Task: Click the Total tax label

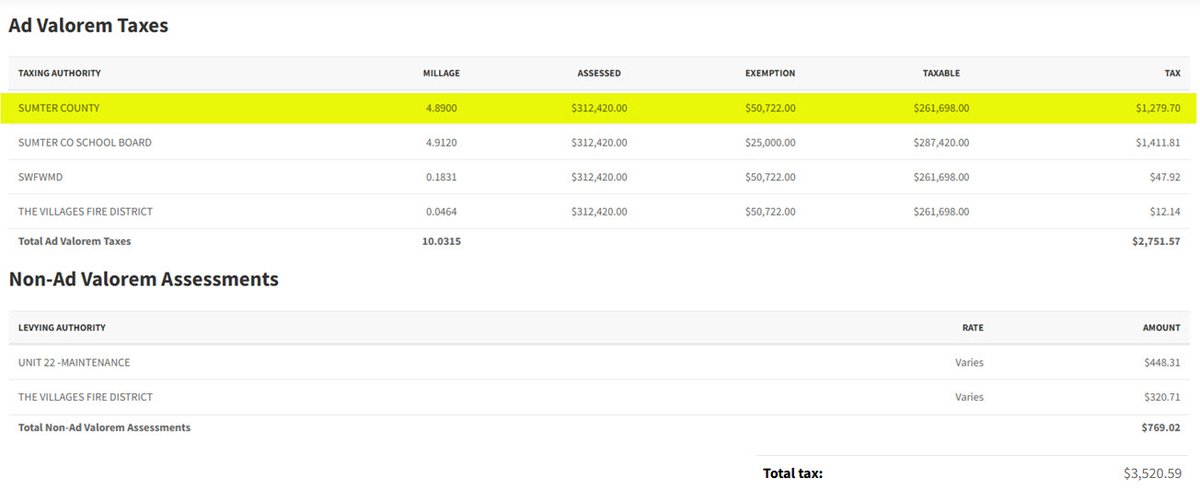Action: pos(793,473)
